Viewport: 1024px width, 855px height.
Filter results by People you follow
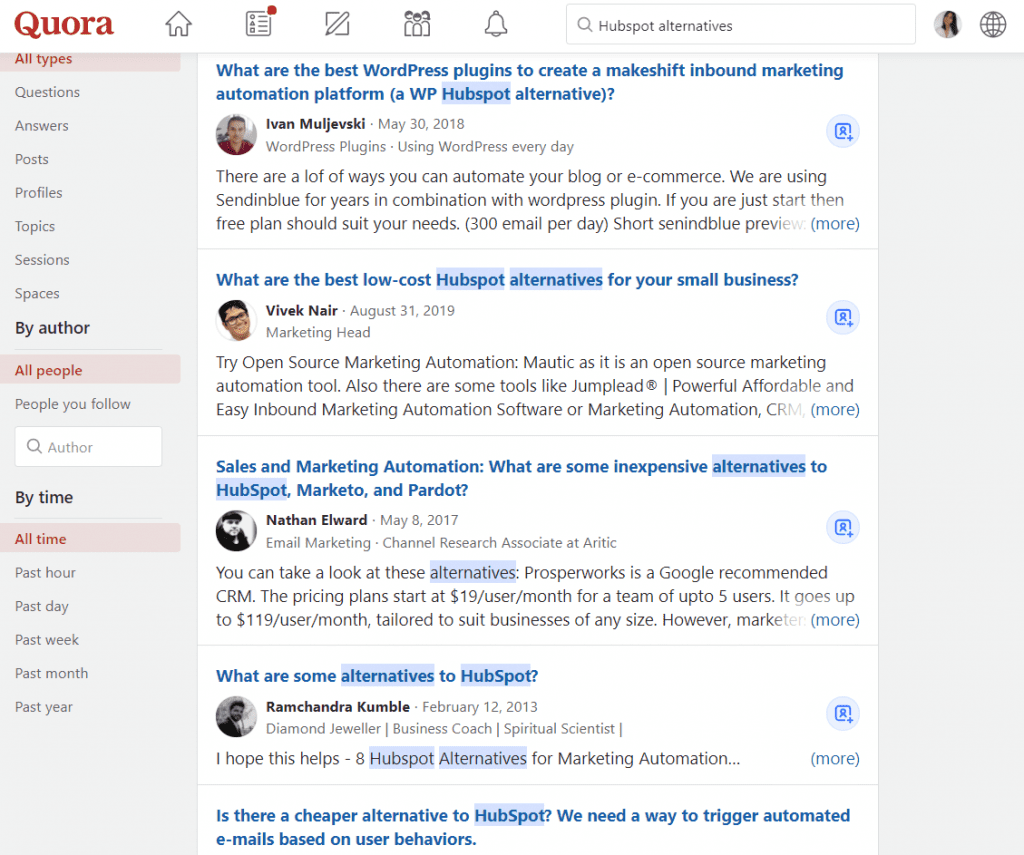point(73,404)
